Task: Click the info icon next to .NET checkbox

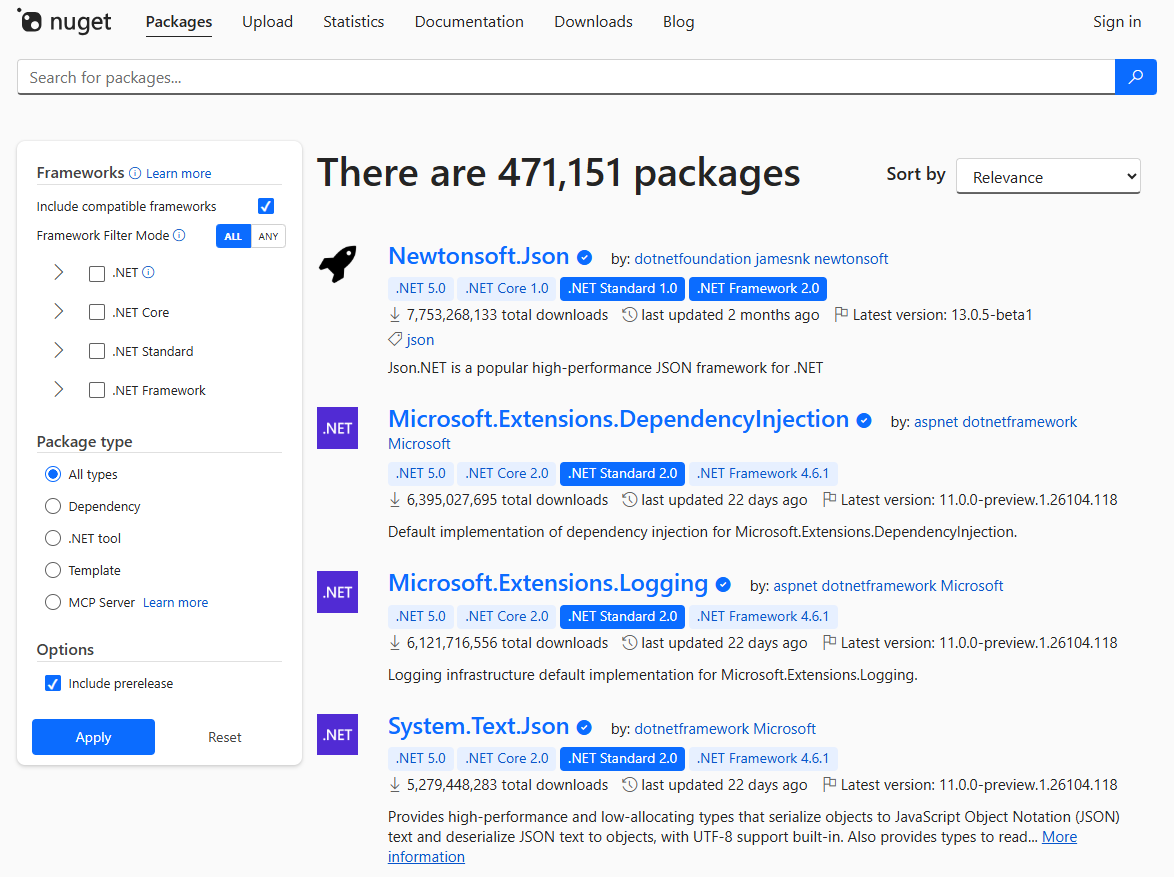Action: (x=148, y=272)
